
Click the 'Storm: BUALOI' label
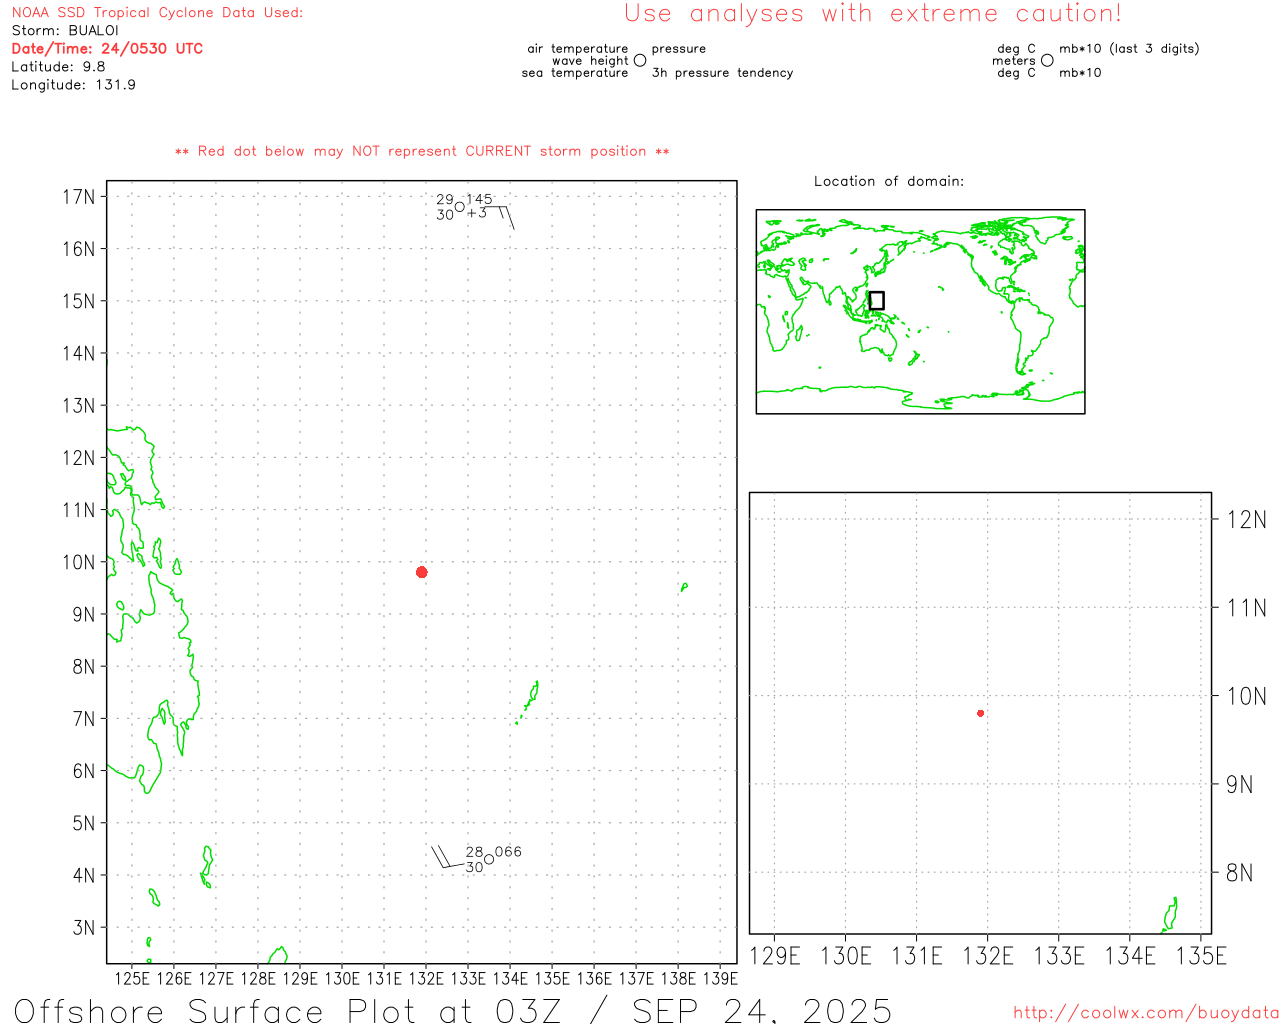(65, 31)
